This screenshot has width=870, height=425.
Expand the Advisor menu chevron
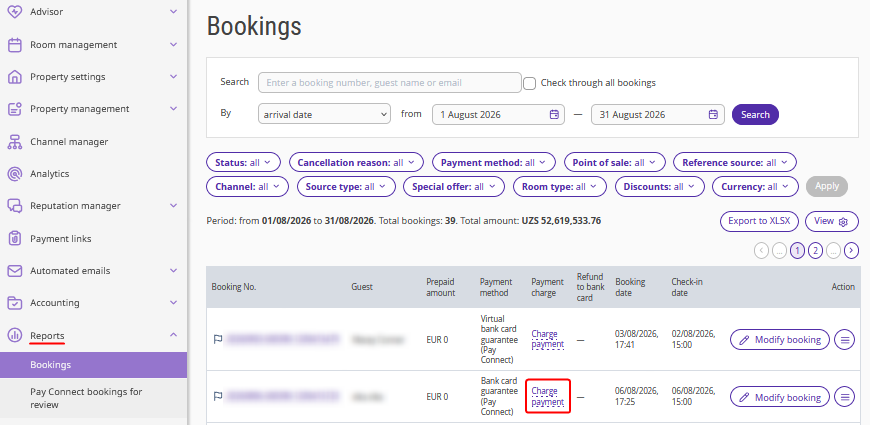coord(174,12)
